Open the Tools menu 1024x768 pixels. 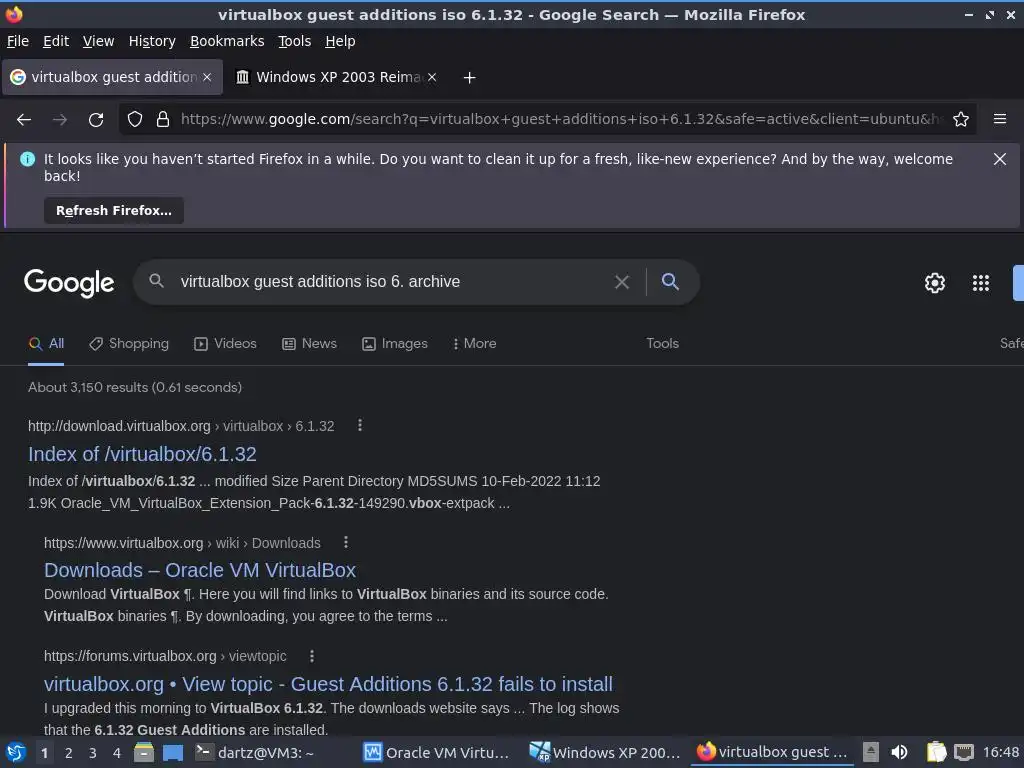tap(295, 41)
